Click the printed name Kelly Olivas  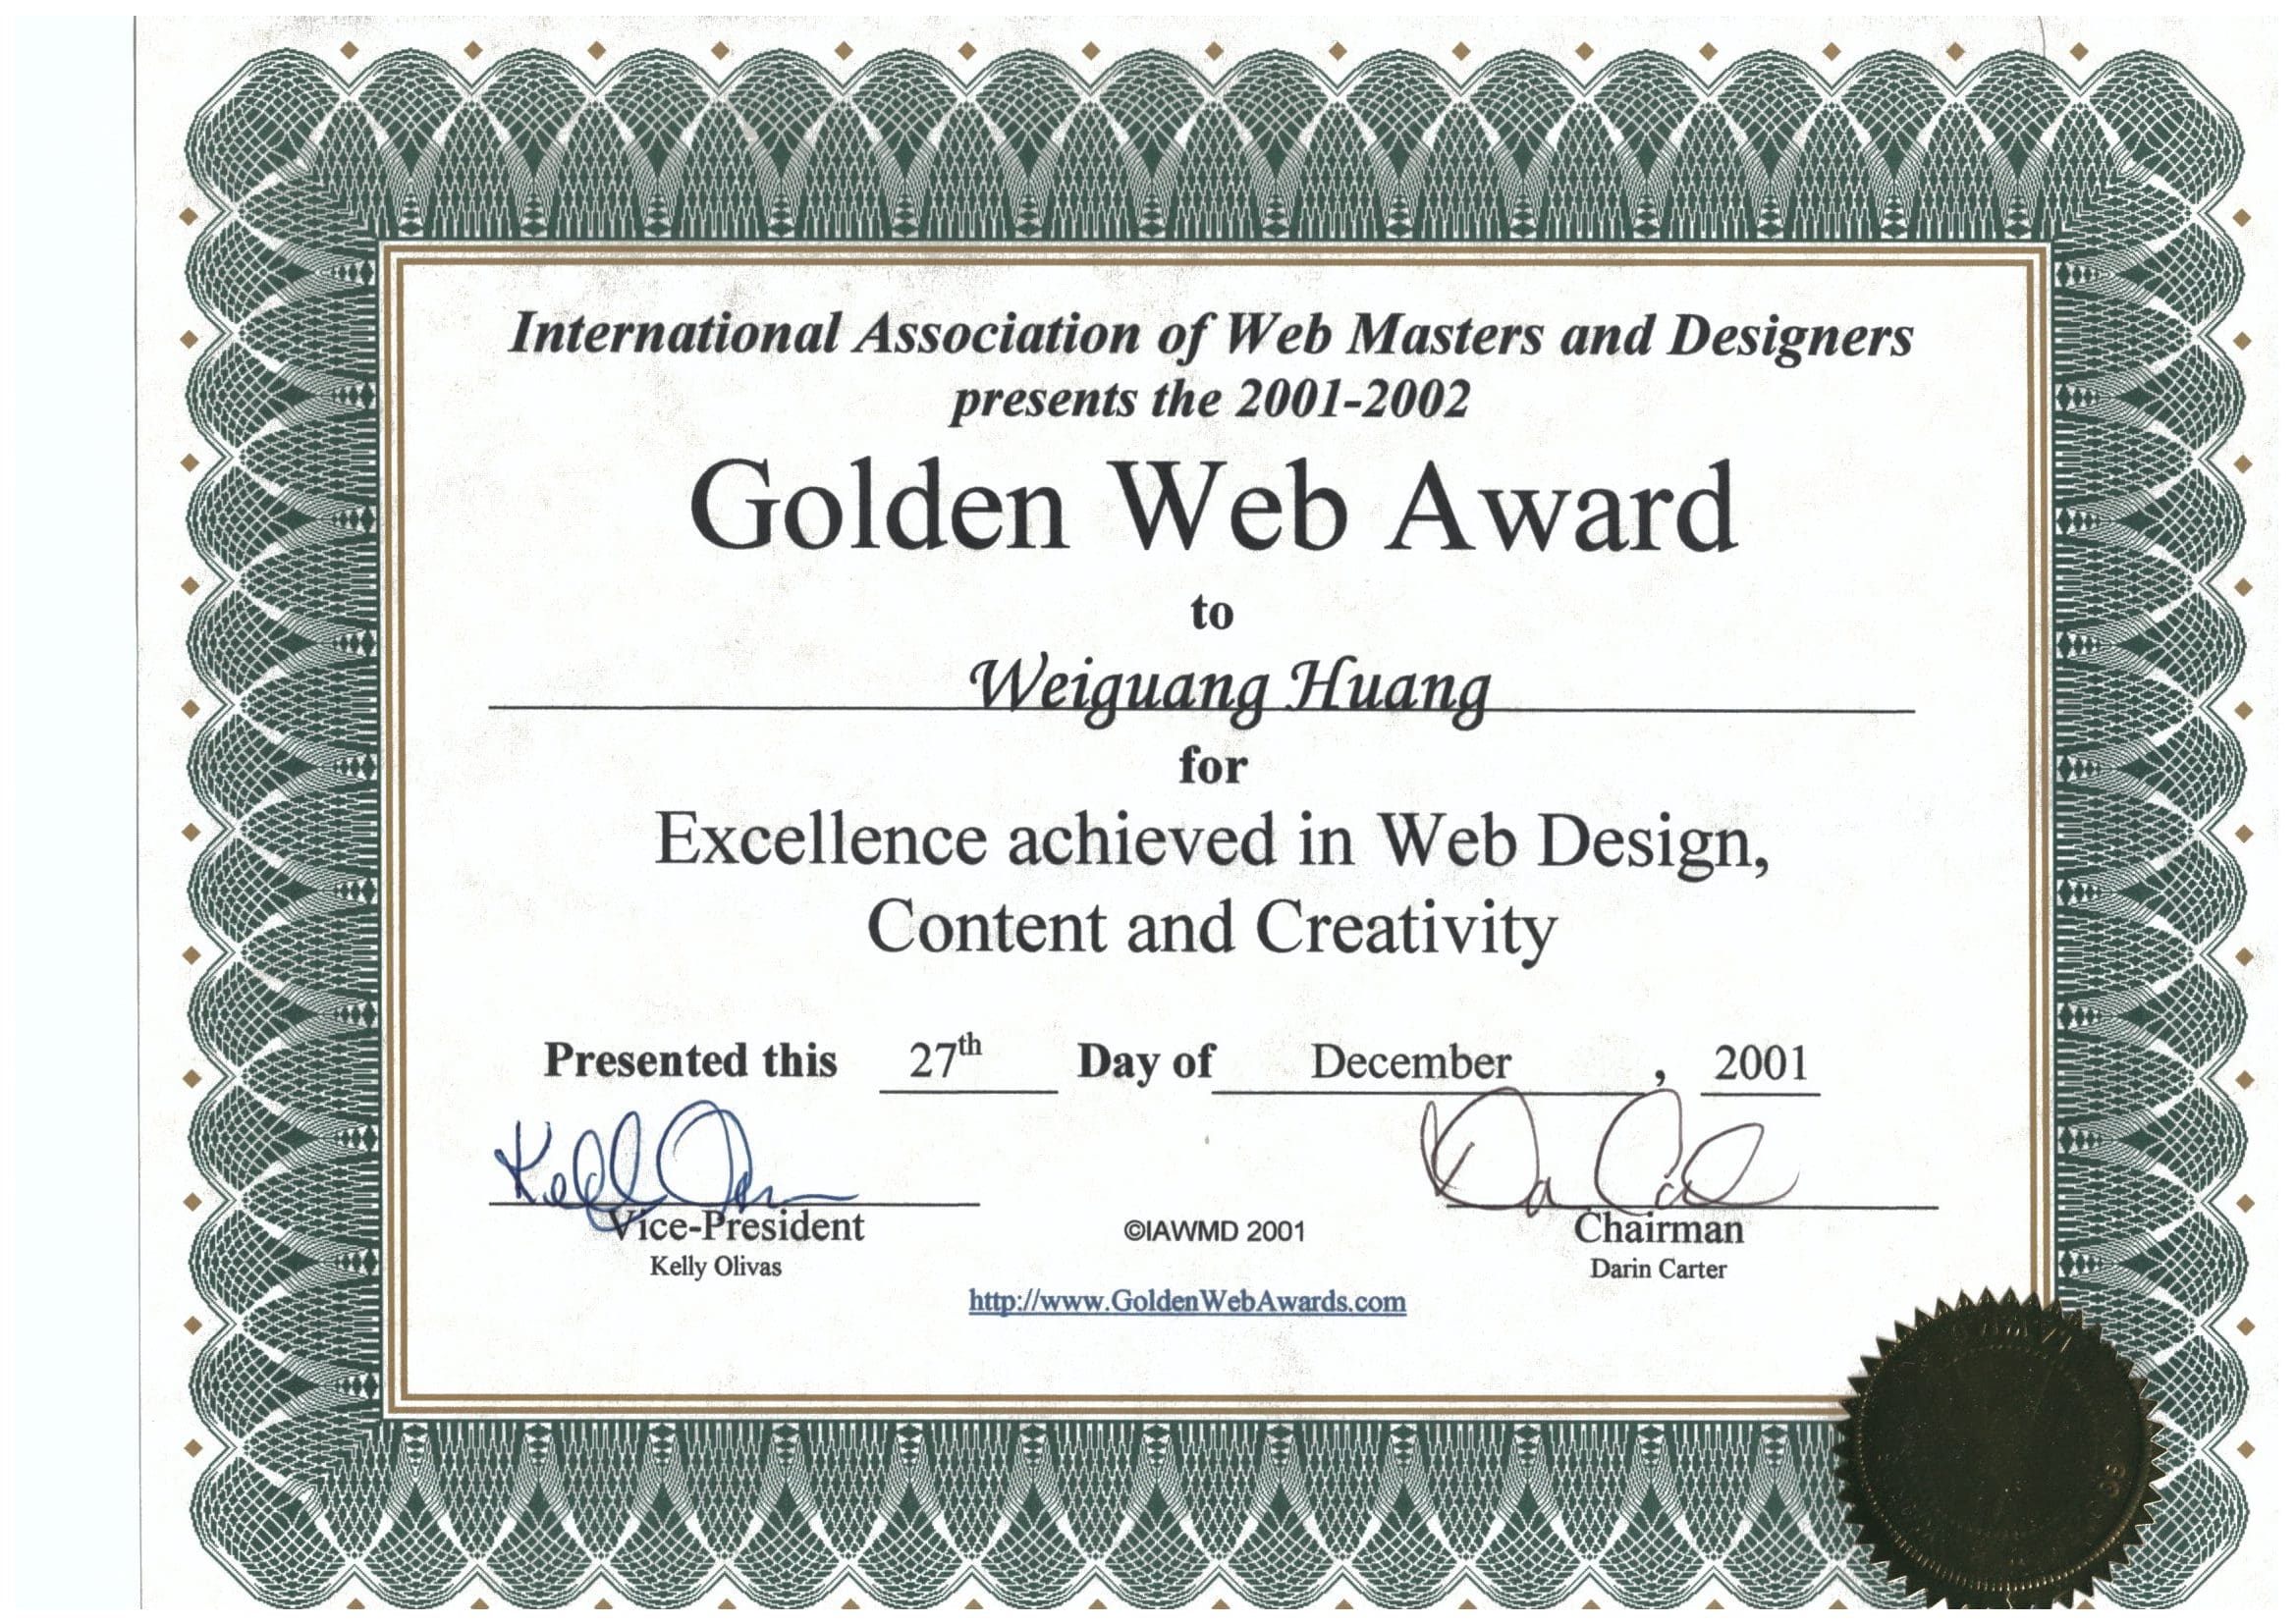[x=715, y=1267]
